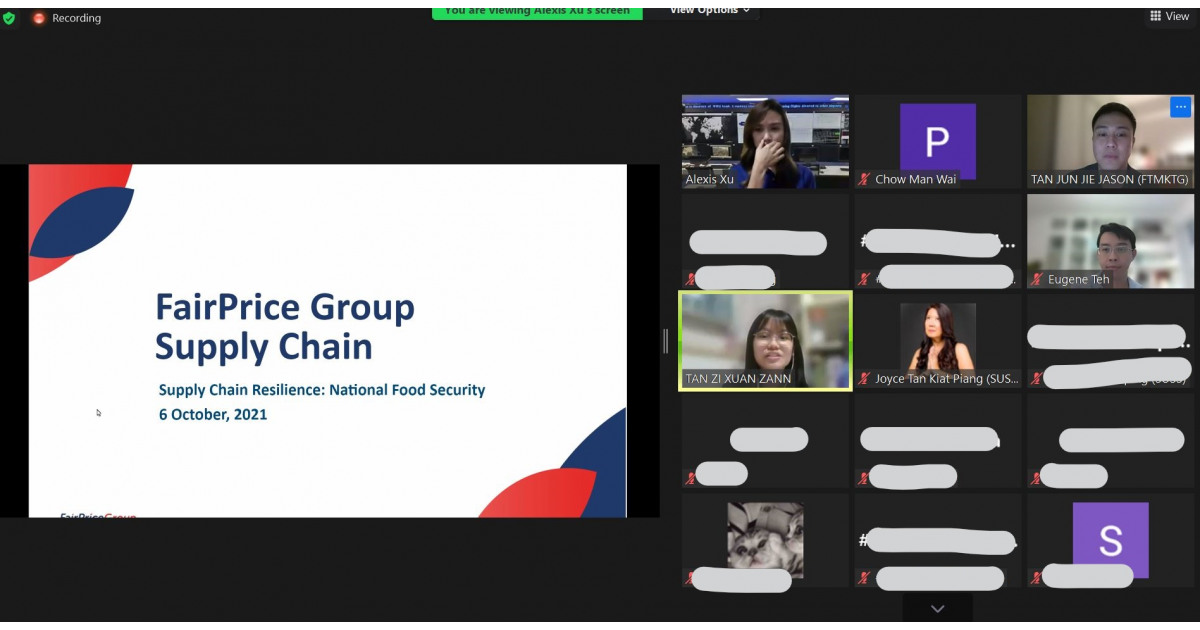Open the ellipsis menu on Jason's video tile

(1180, 107)
